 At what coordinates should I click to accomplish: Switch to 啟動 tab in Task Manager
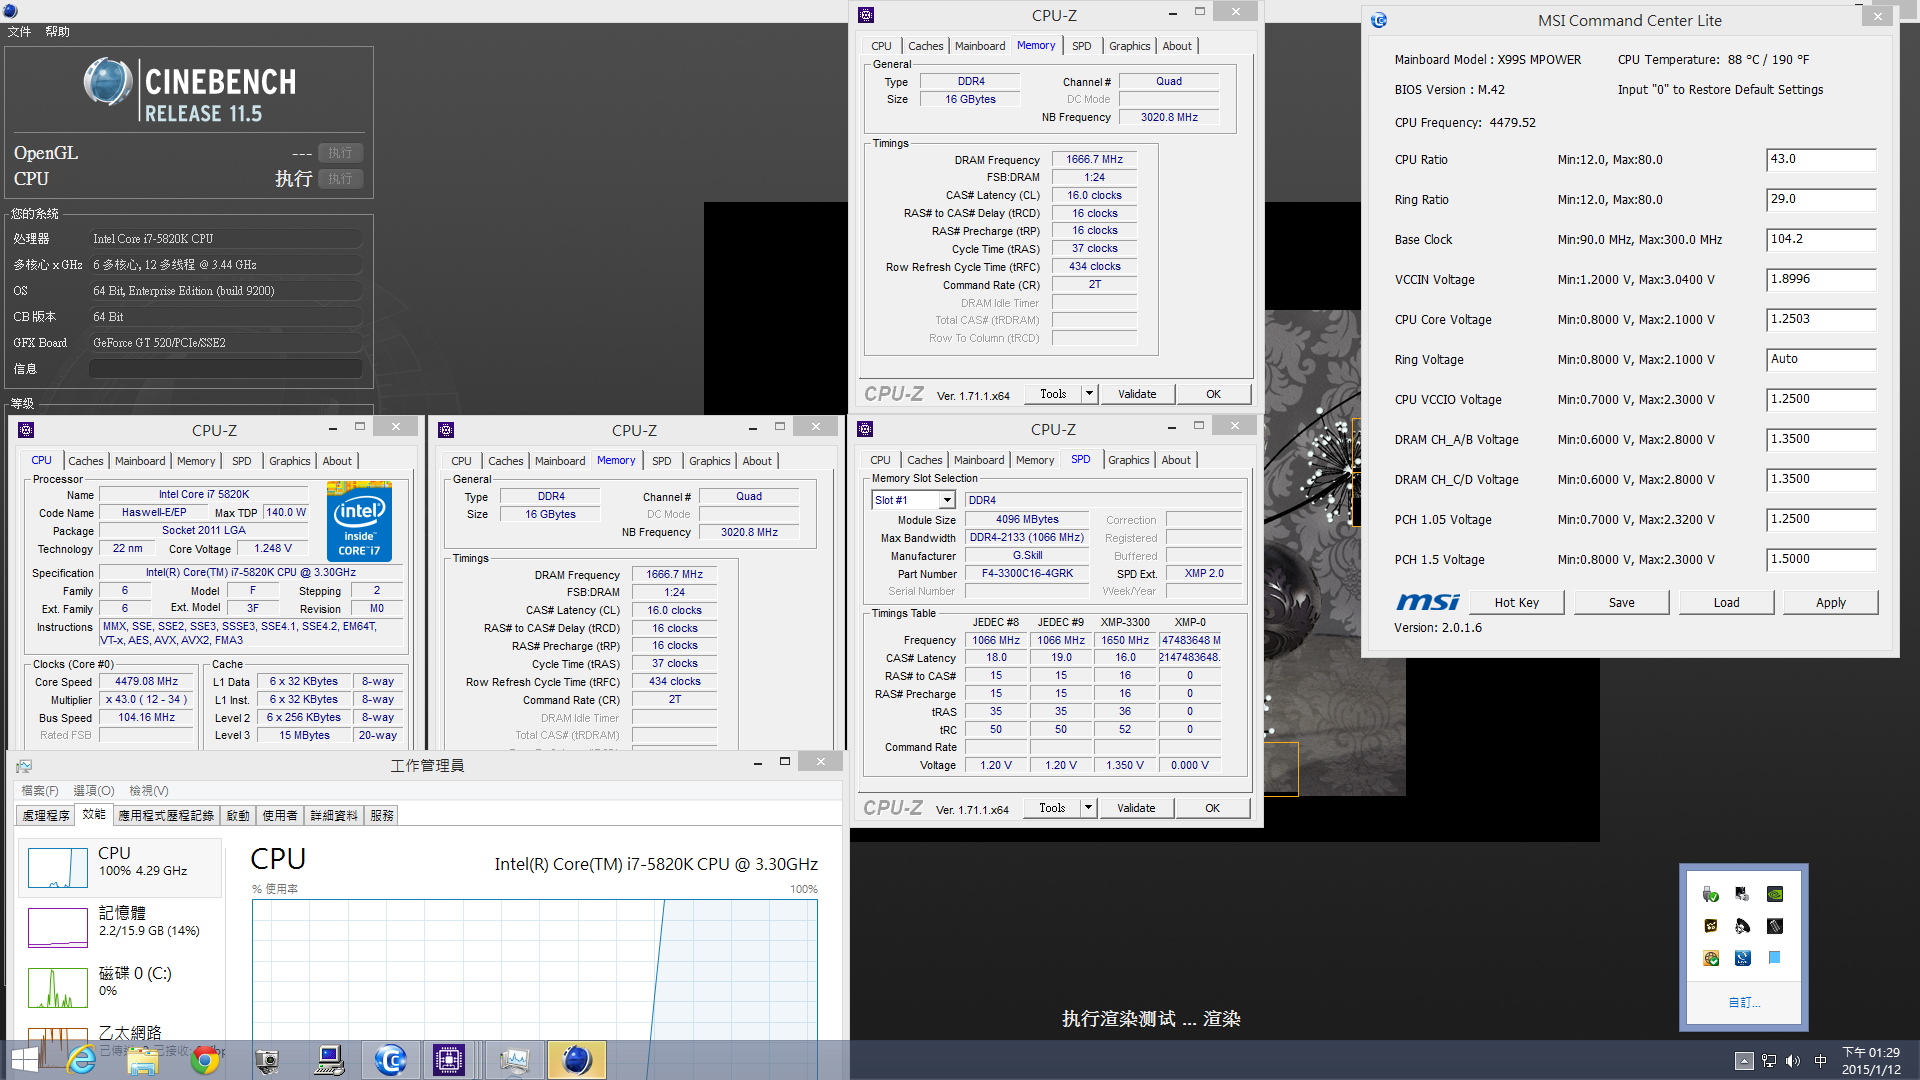pyautogui.click(x=238, y=815)
